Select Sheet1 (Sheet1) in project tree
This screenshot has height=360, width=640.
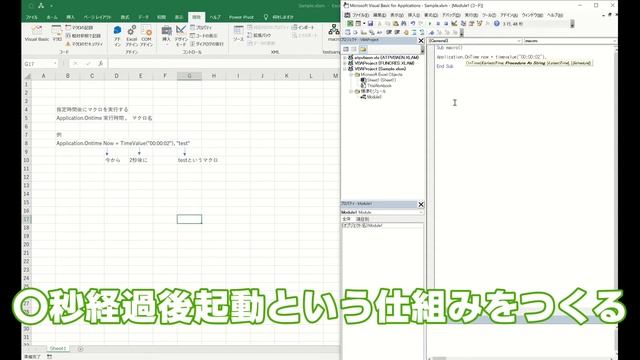(x=378, y=80)
